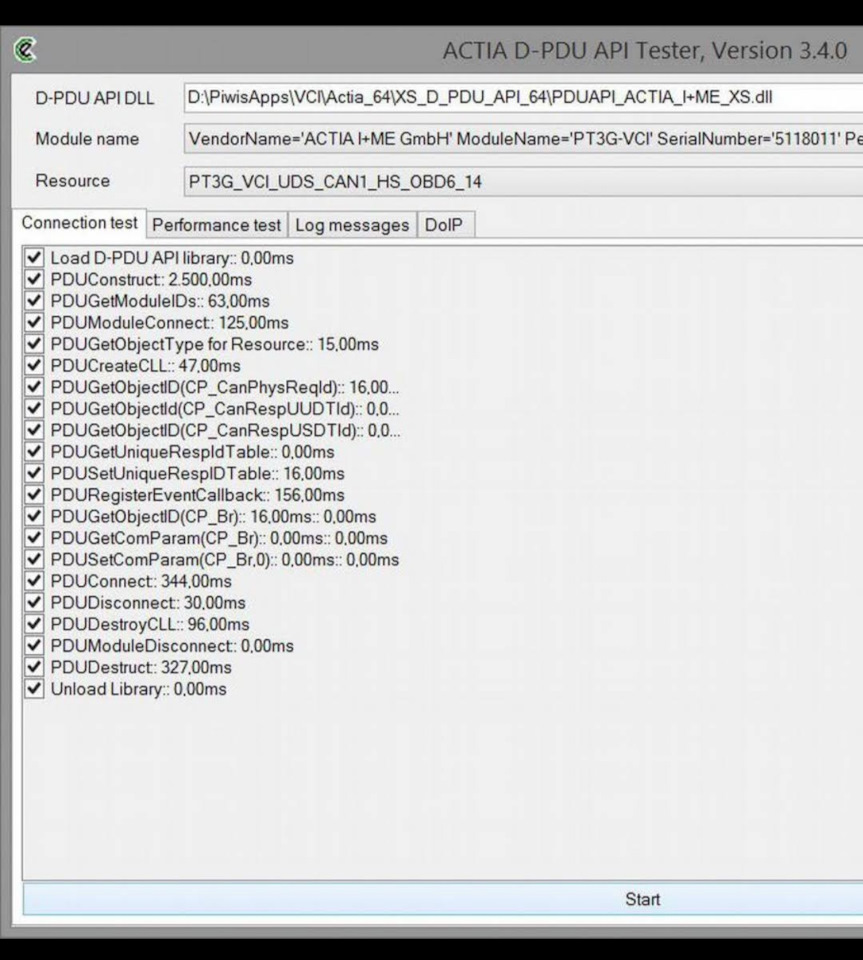Open the Log messages tab
The height and width of the screenshot is (960, 863).
point(352,225)
